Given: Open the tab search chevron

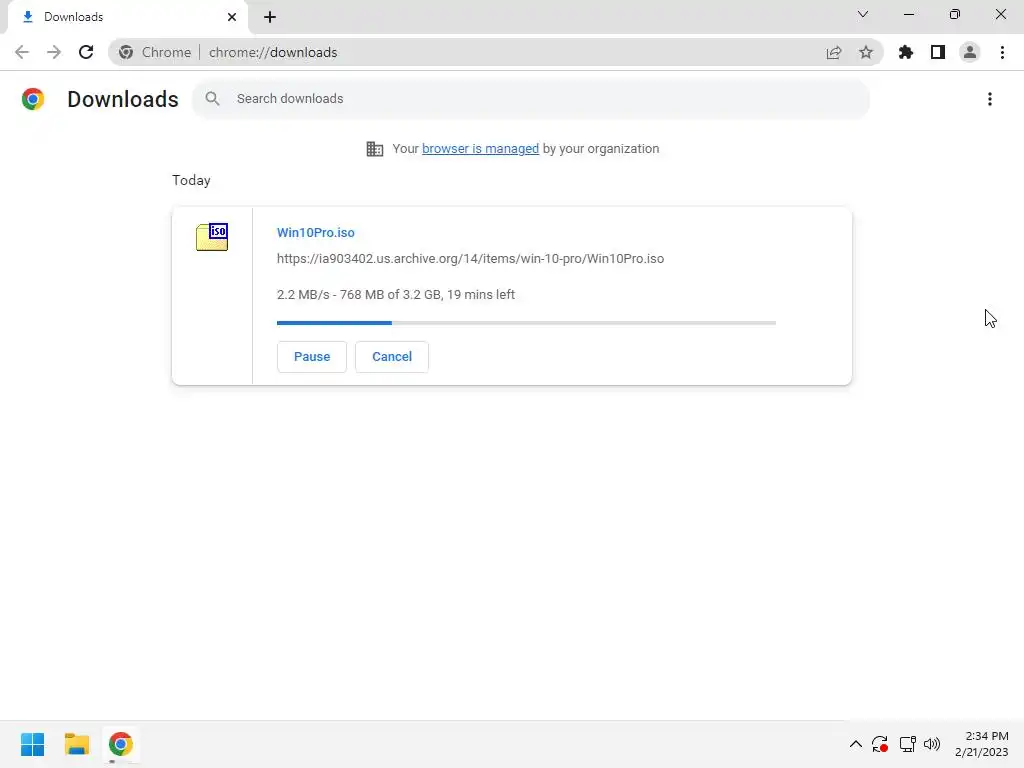Looking at the screenshot, I should click(x=863, y=14).
